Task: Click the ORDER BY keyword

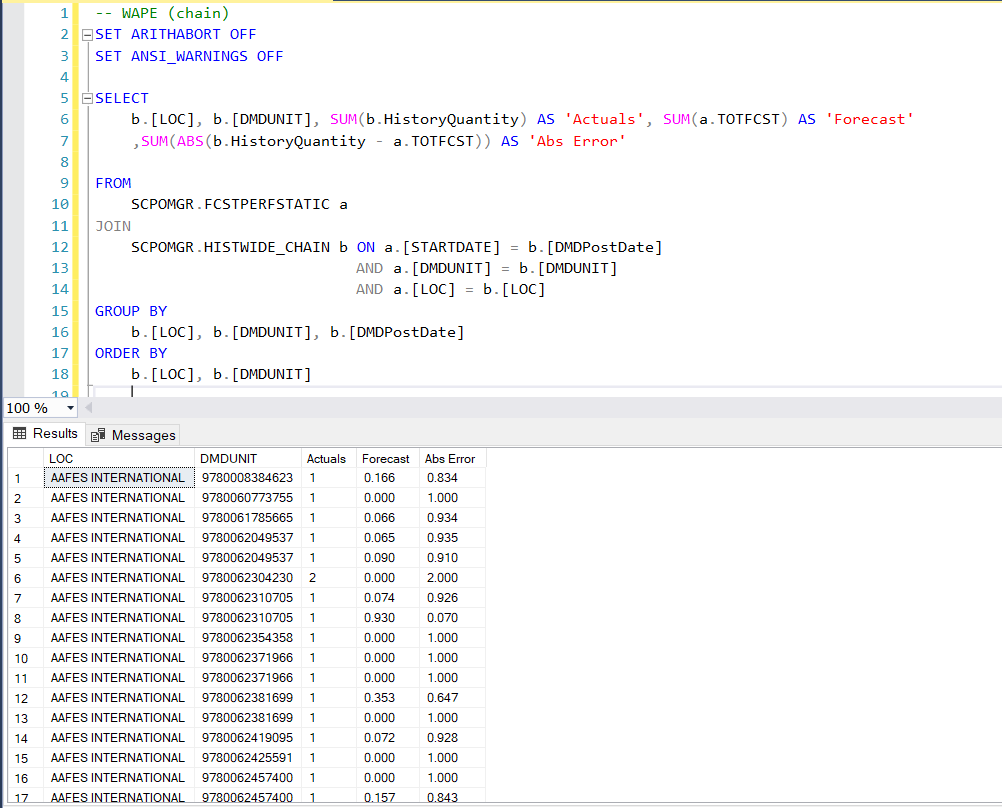Action: tap(131, 354)
